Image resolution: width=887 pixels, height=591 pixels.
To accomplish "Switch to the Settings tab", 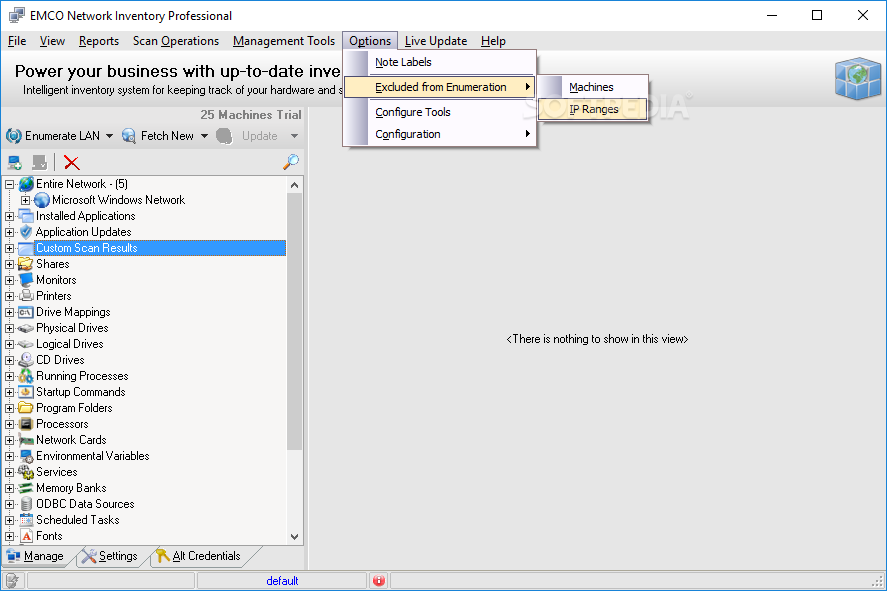I will pos(110,556).
